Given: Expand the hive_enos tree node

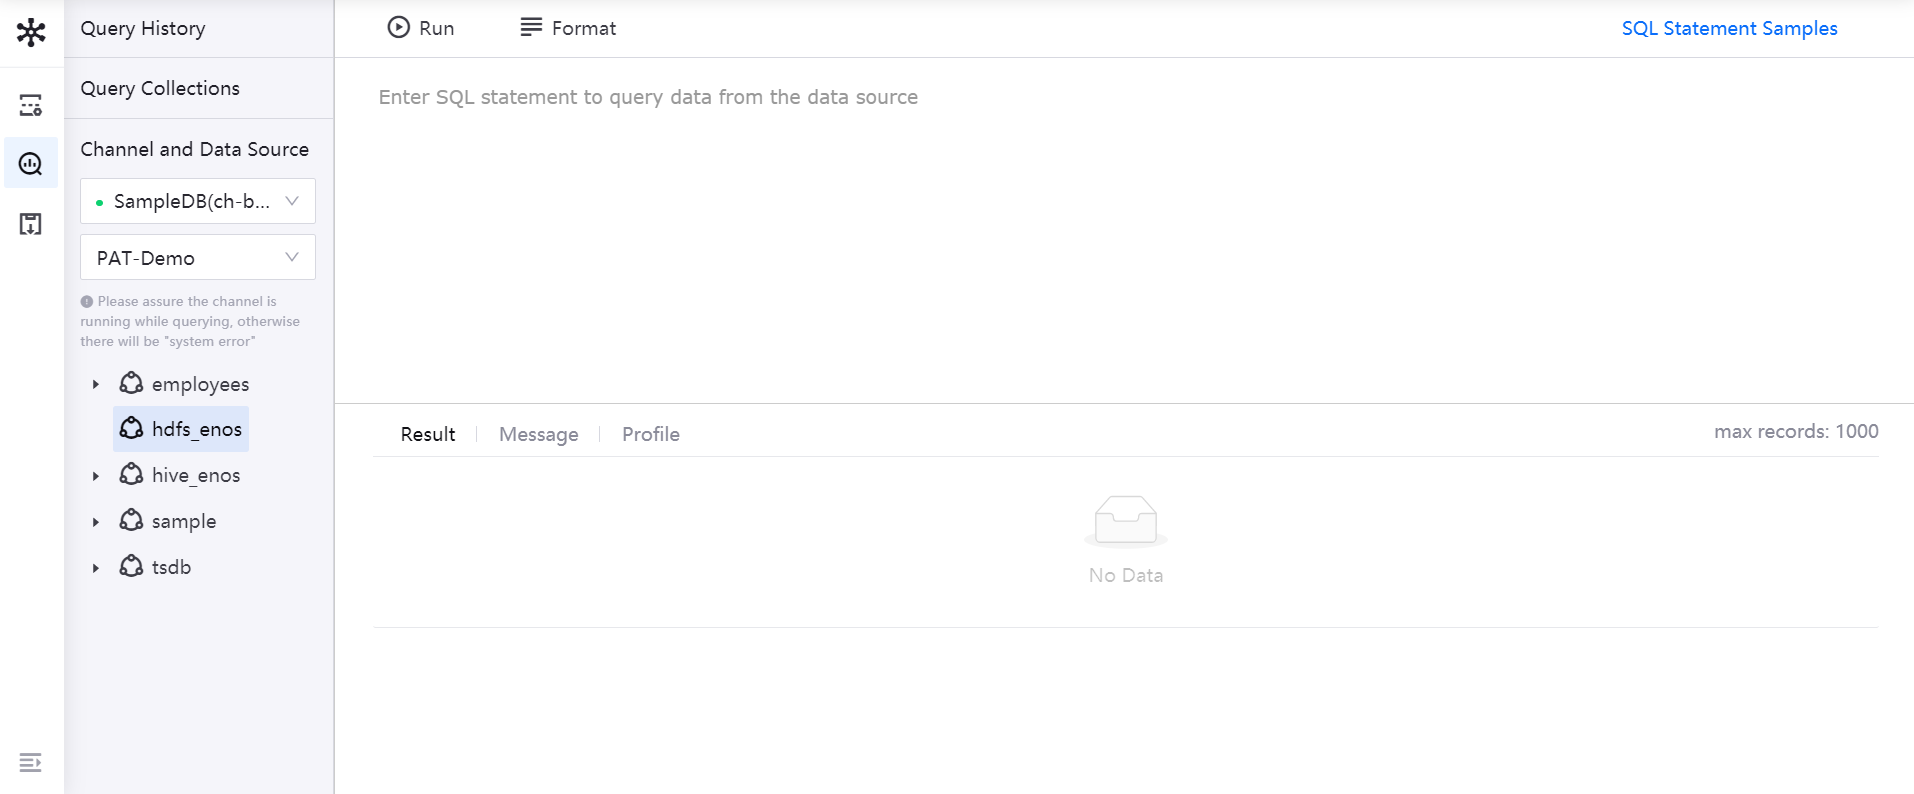Looking at the screenshot, I should (96, 476).
